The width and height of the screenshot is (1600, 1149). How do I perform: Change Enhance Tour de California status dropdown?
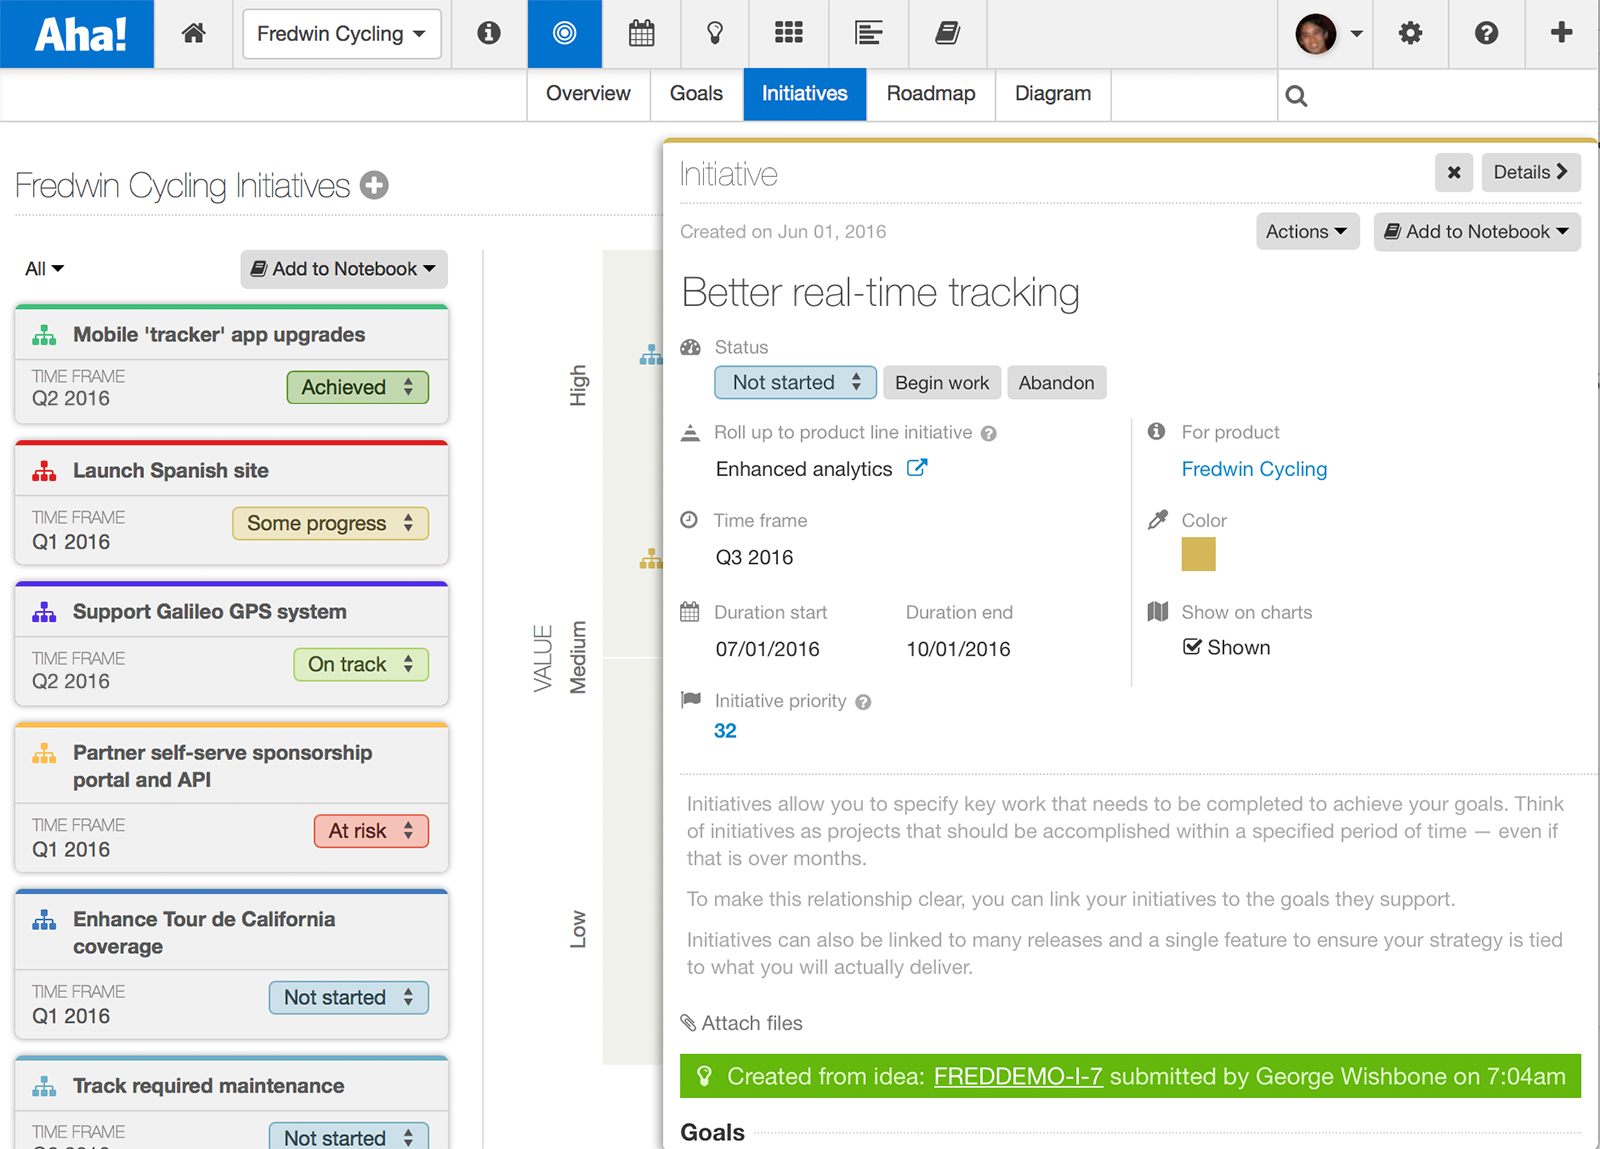[349, 998]
